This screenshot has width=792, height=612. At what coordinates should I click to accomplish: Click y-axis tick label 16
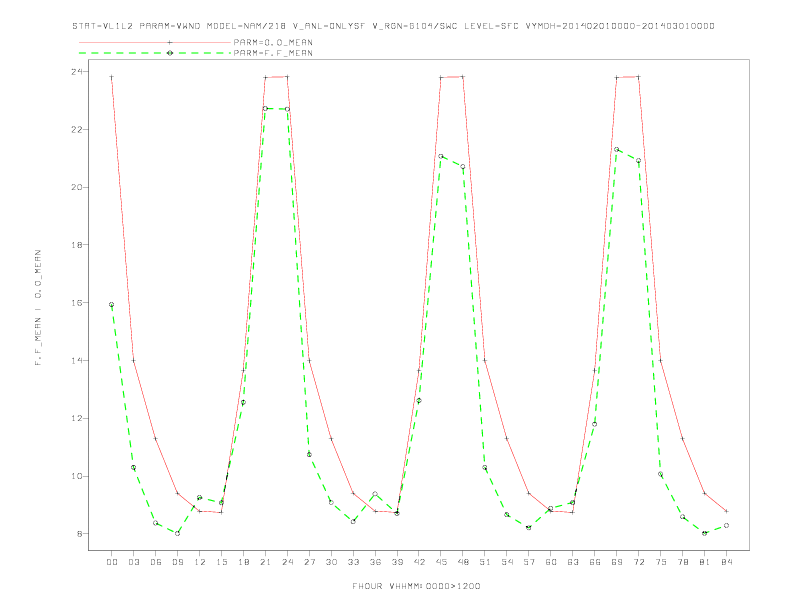pos(77,302)
